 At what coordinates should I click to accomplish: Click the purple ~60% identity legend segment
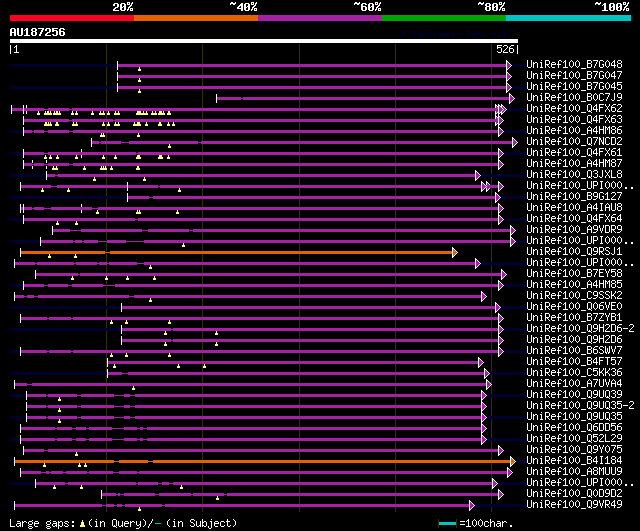tap(320, 18)
